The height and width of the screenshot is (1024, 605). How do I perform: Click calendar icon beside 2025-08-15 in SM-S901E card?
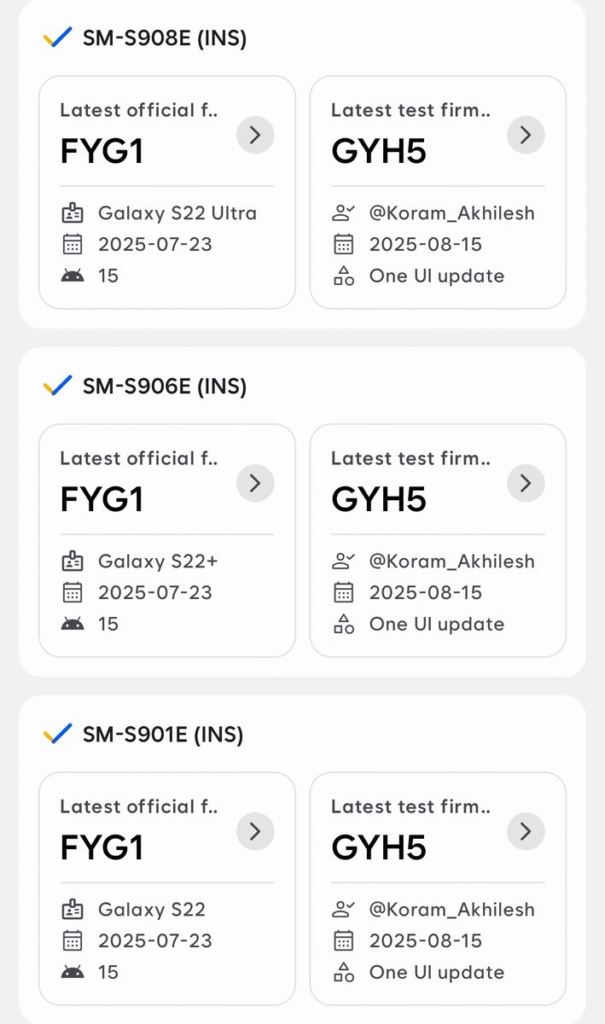(x=343, y=940)
